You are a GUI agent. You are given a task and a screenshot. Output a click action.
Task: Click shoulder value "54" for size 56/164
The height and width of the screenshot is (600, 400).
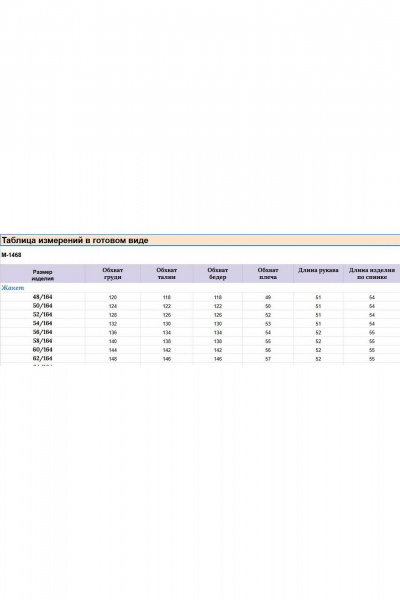[x=268, y=333]
